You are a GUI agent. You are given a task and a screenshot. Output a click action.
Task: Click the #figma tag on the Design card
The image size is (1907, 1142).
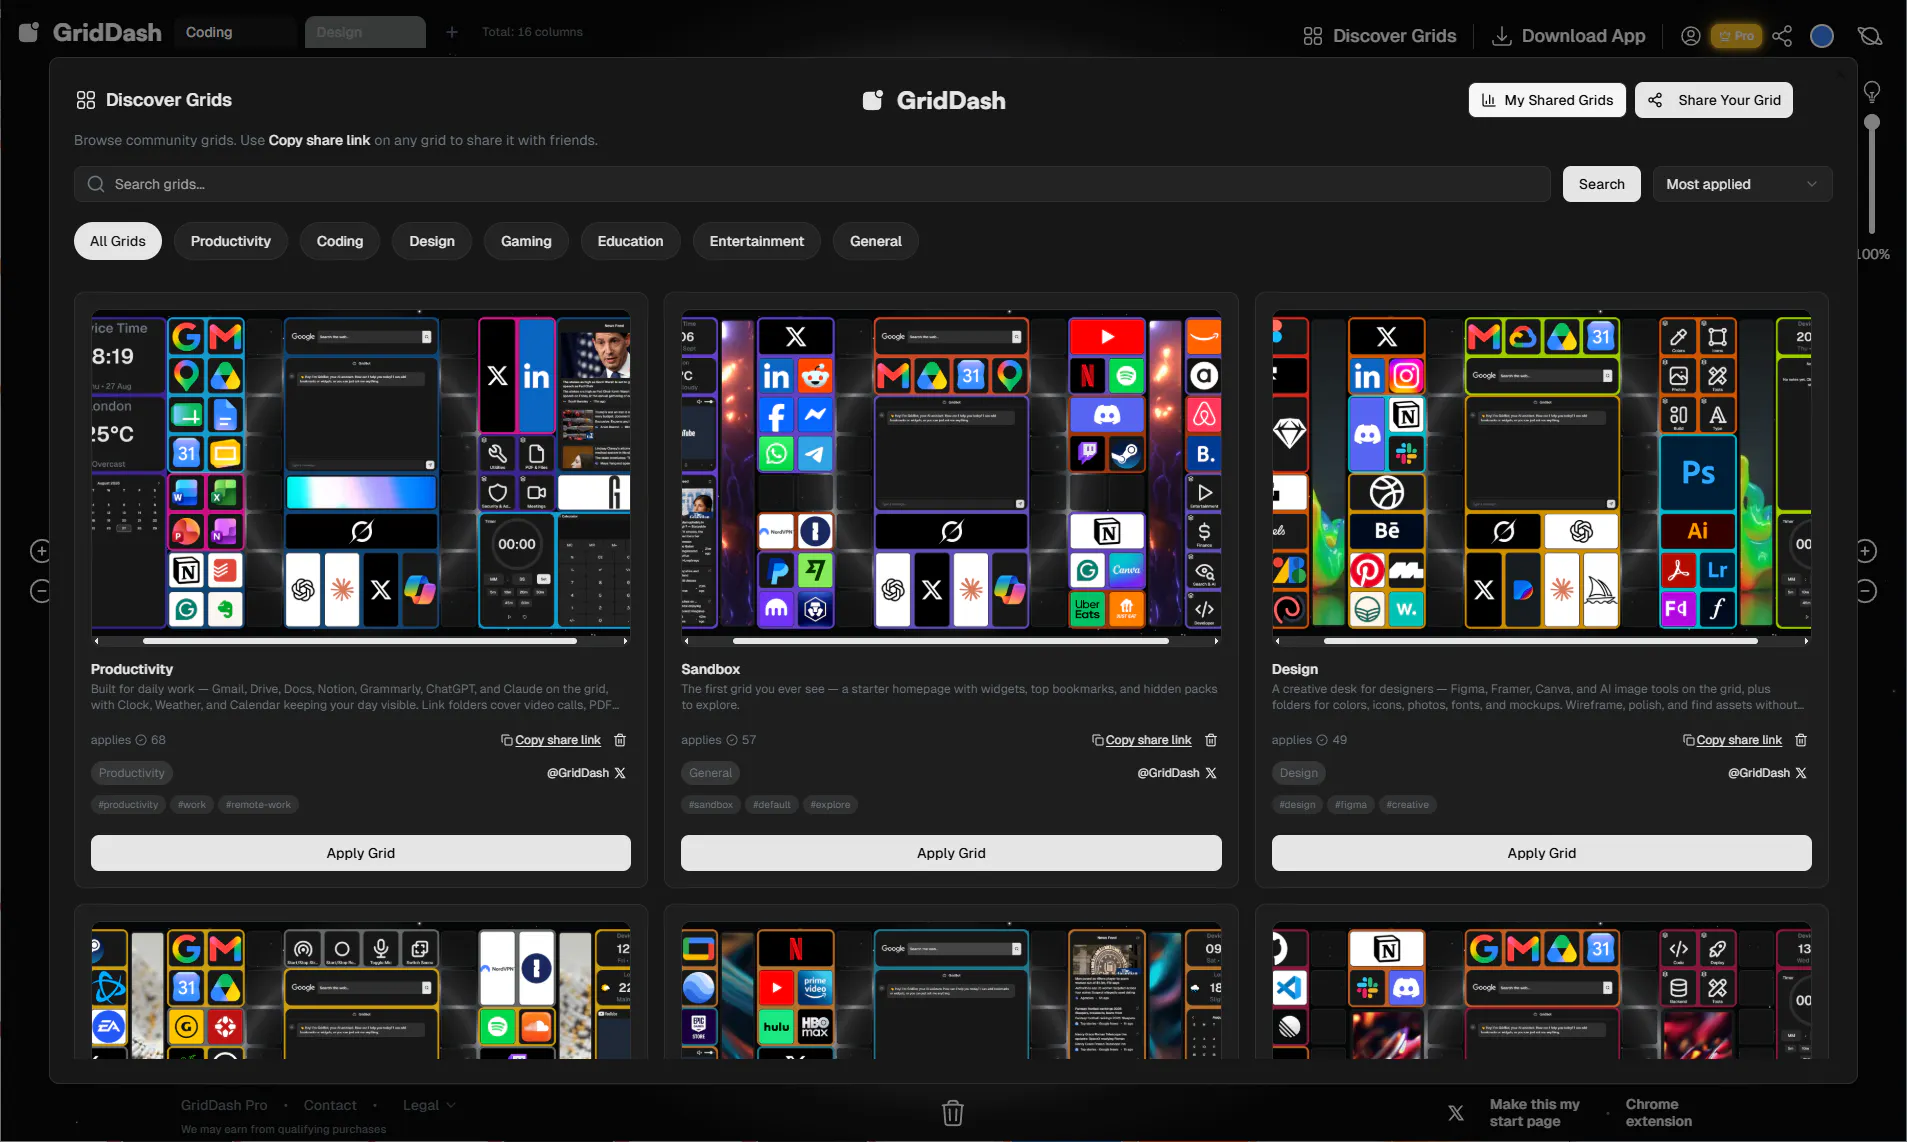(x=1350, y=805)
